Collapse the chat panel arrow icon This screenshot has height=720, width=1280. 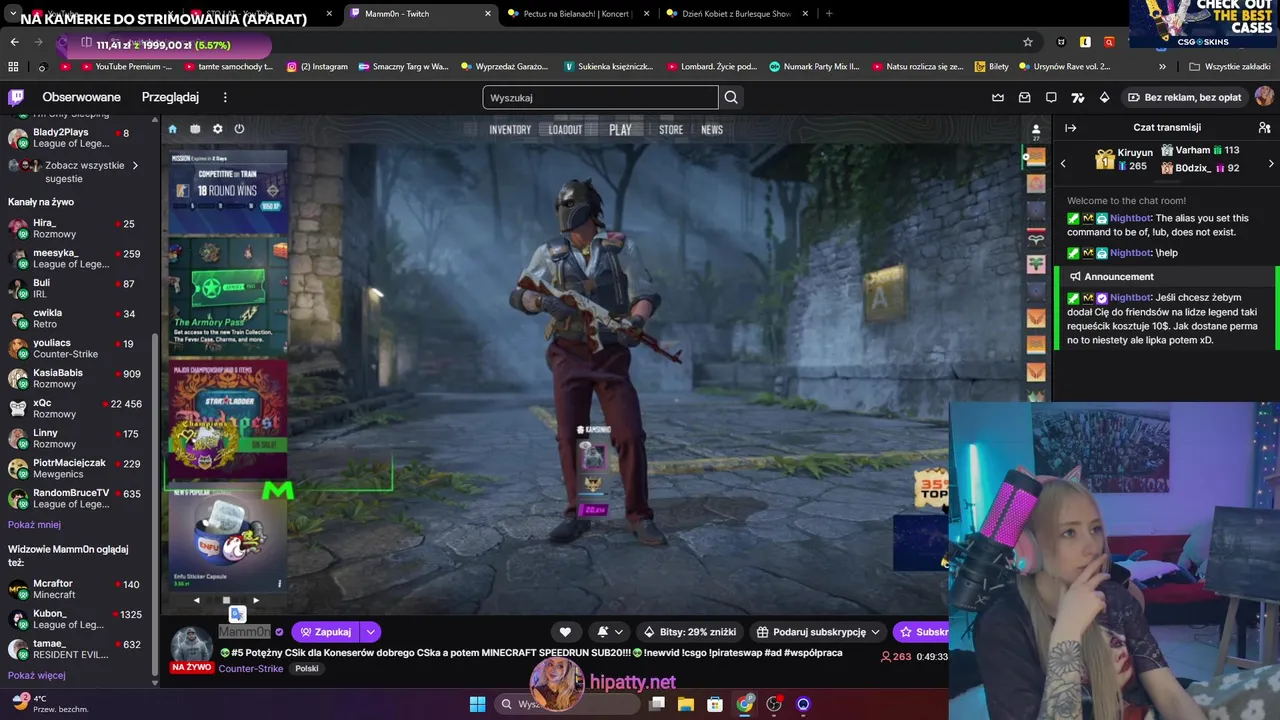pos(1070,128)
